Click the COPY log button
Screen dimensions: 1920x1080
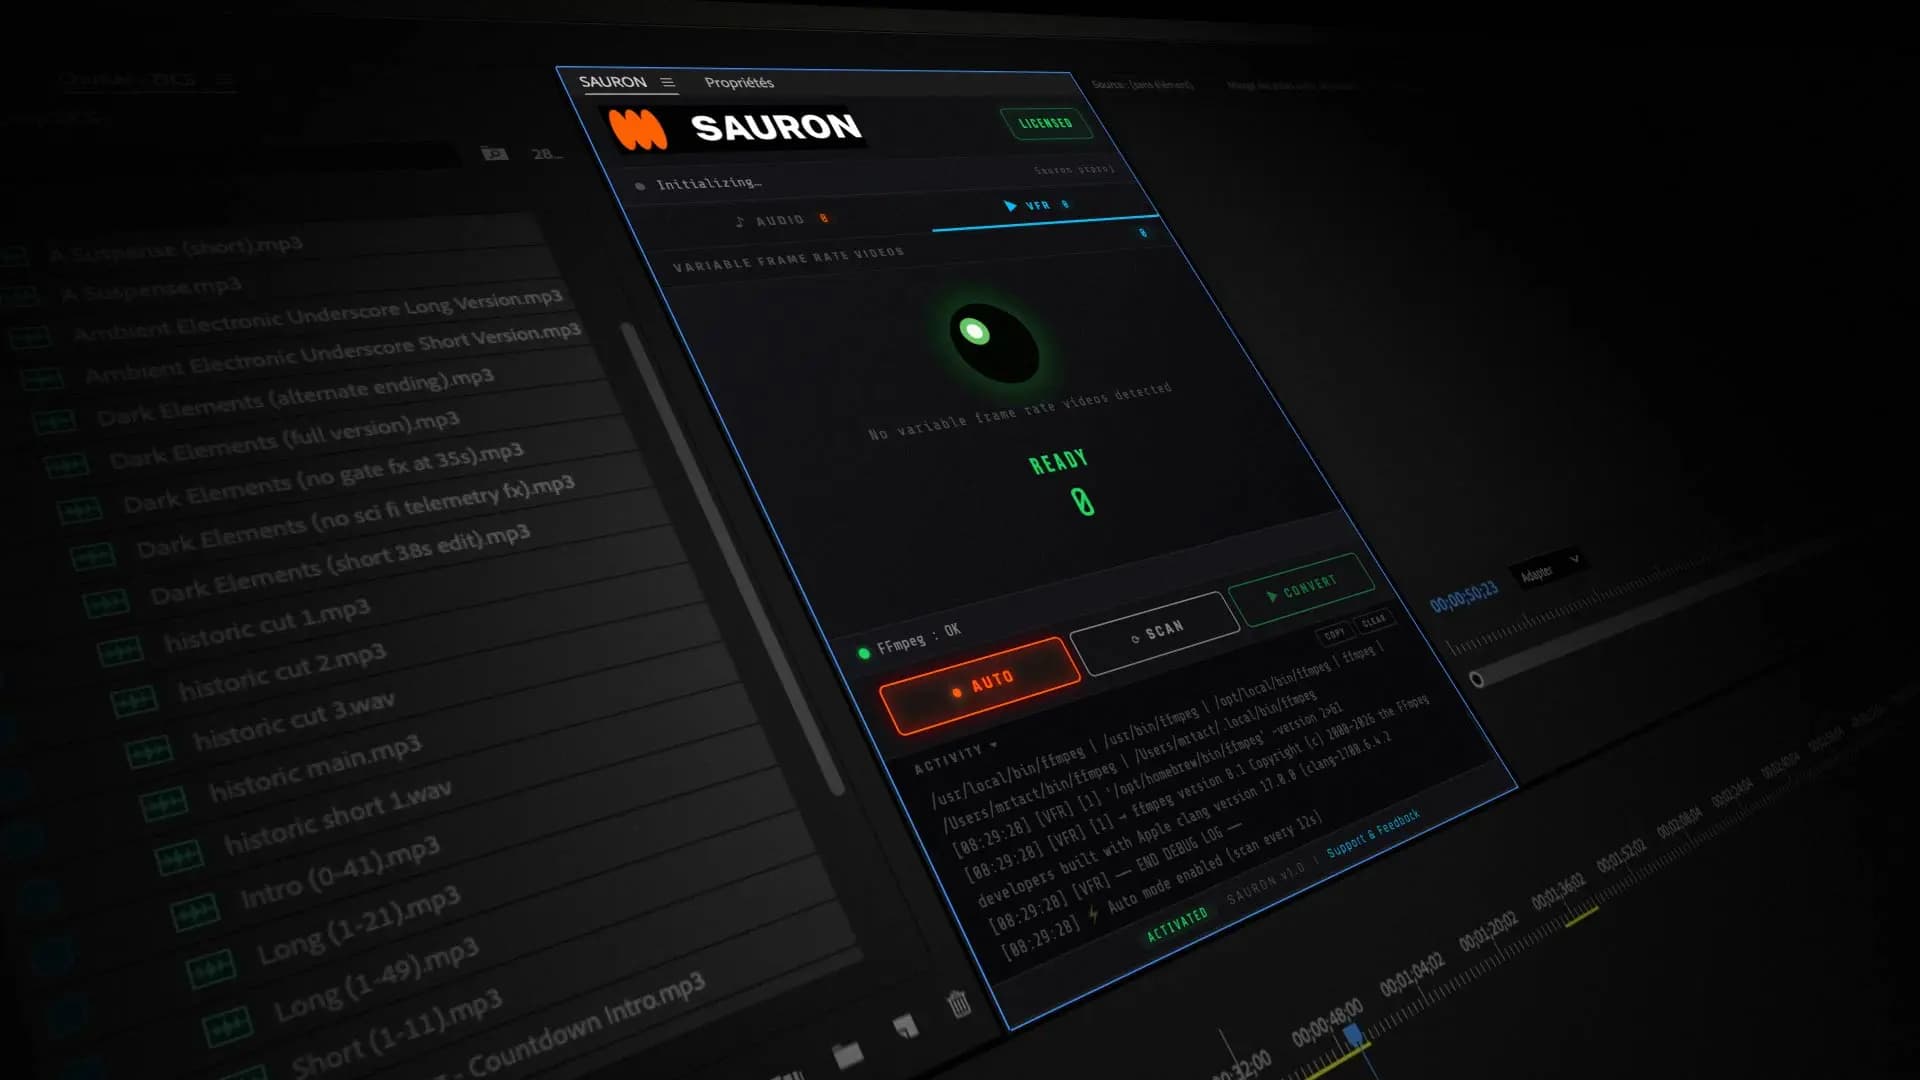point(1334,635)
